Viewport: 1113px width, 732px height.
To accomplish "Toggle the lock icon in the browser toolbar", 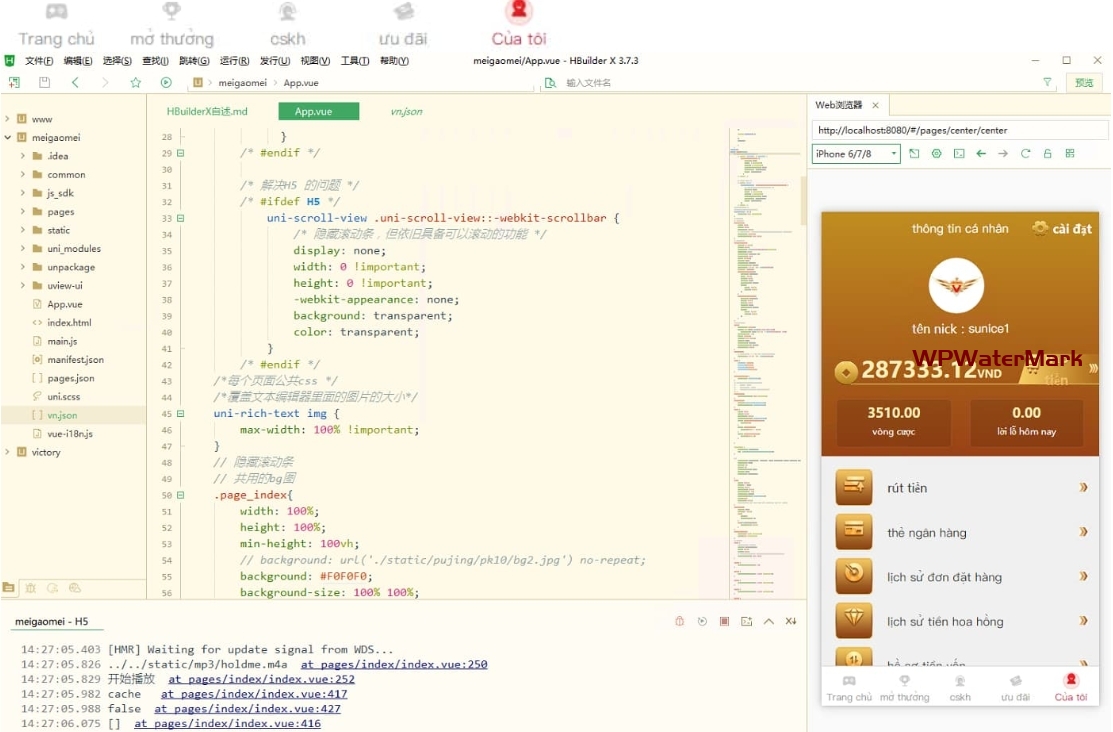I will pos(1047,154).
